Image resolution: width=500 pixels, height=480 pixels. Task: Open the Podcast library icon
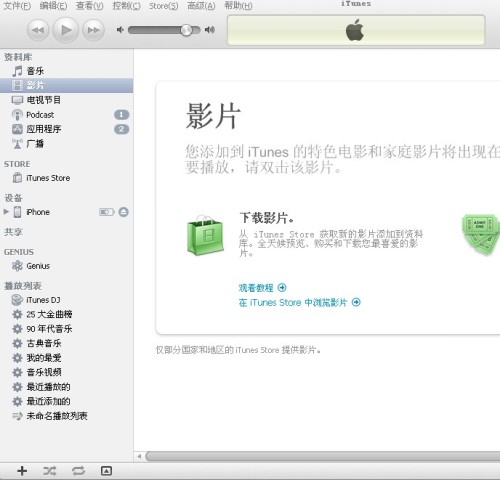tap(17, 115)
